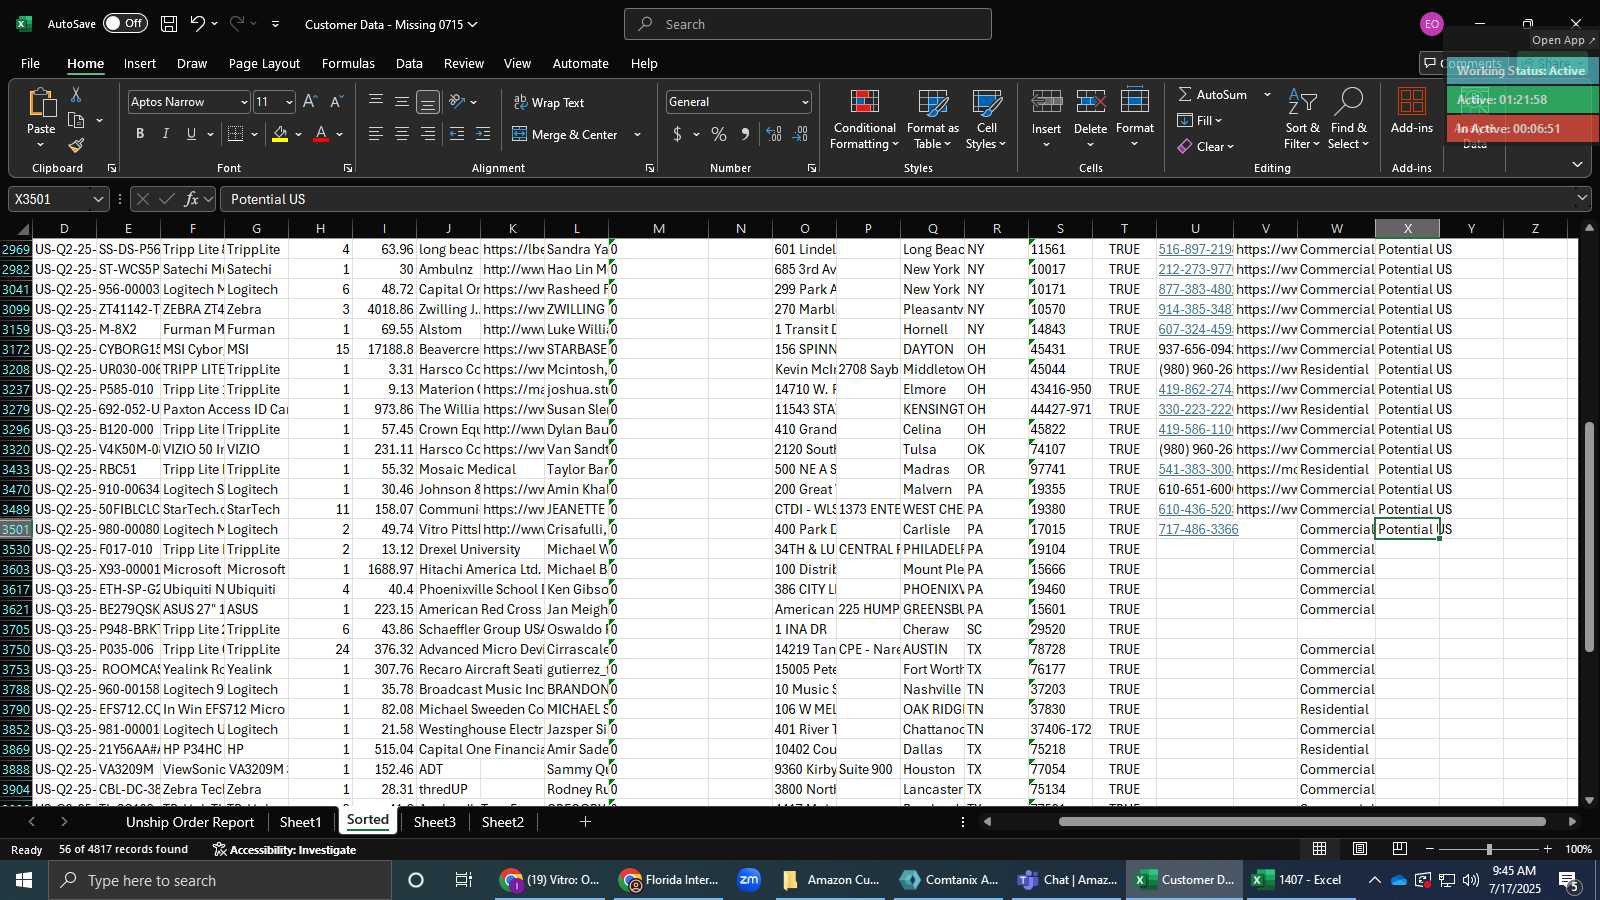Open the Add-ins button
This screenshot has width=1600, height=900.
[1412, 111]
